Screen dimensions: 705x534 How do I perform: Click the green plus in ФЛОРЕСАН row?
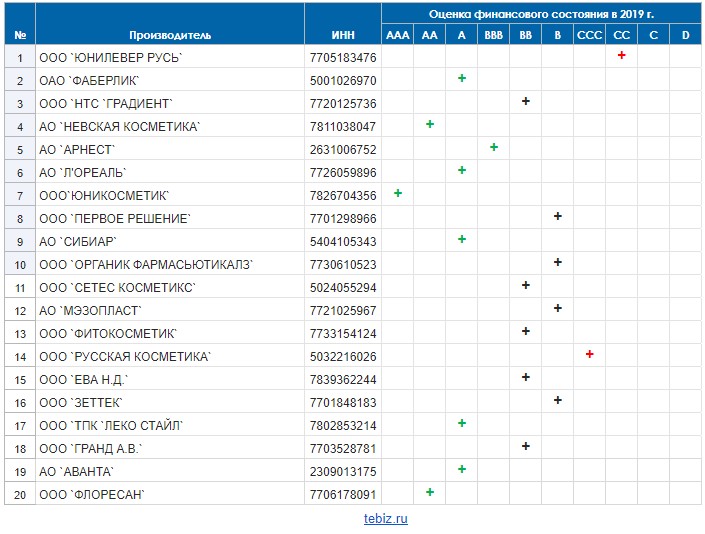[x=430, y=492]
